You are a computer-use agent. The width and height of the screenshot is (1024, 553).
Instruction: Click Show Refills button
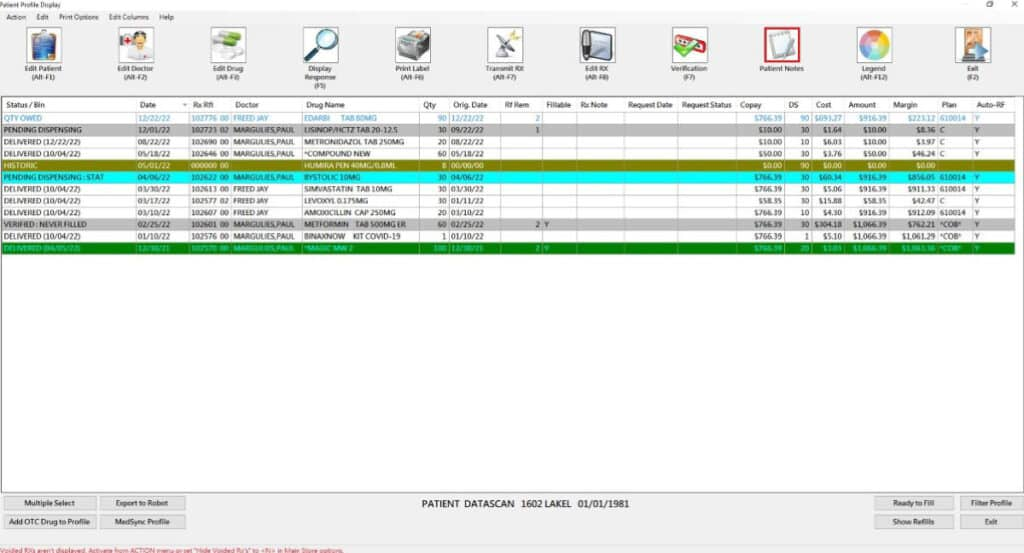(914, 522)
